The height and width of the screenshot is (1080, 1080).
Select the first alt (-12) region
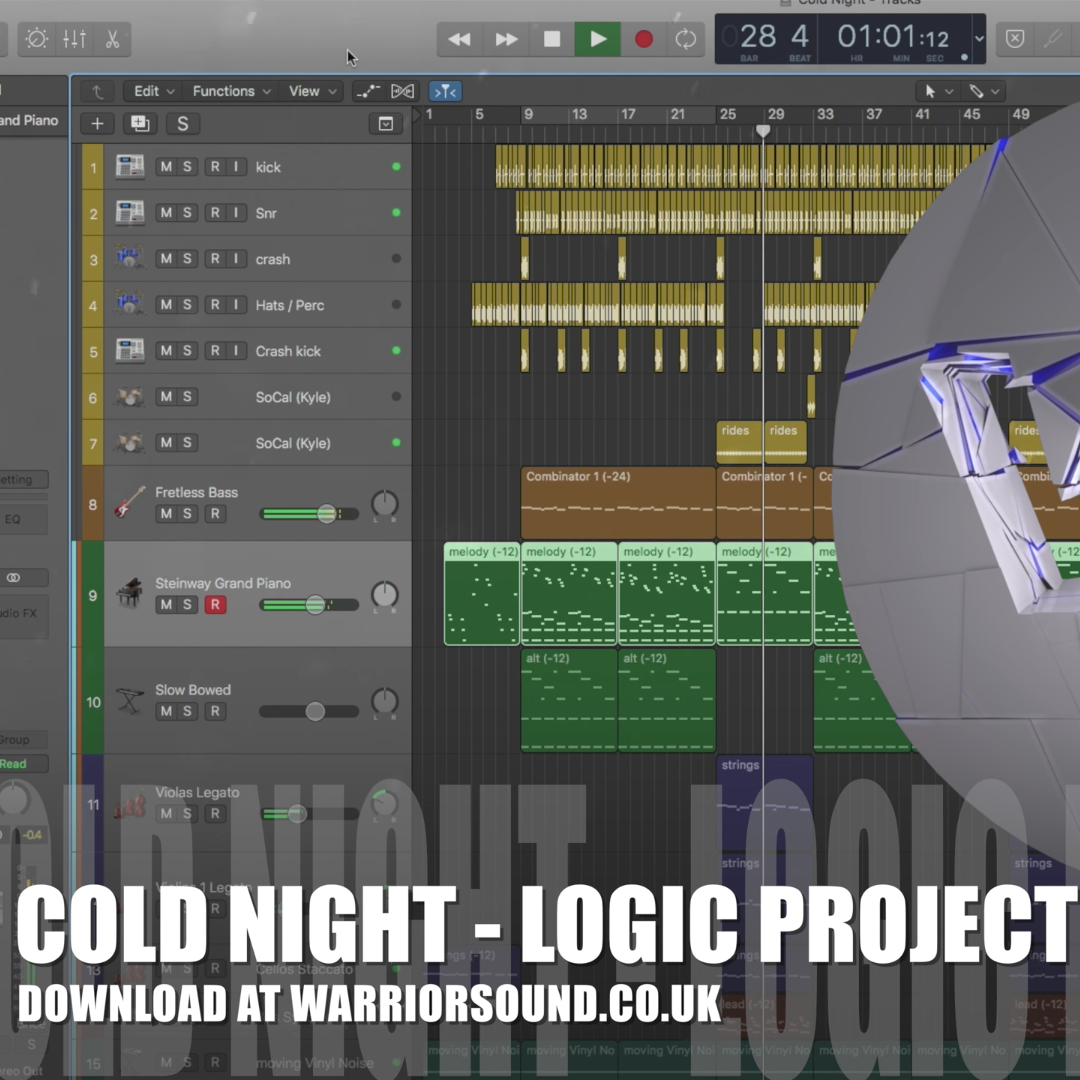(568, 700)
